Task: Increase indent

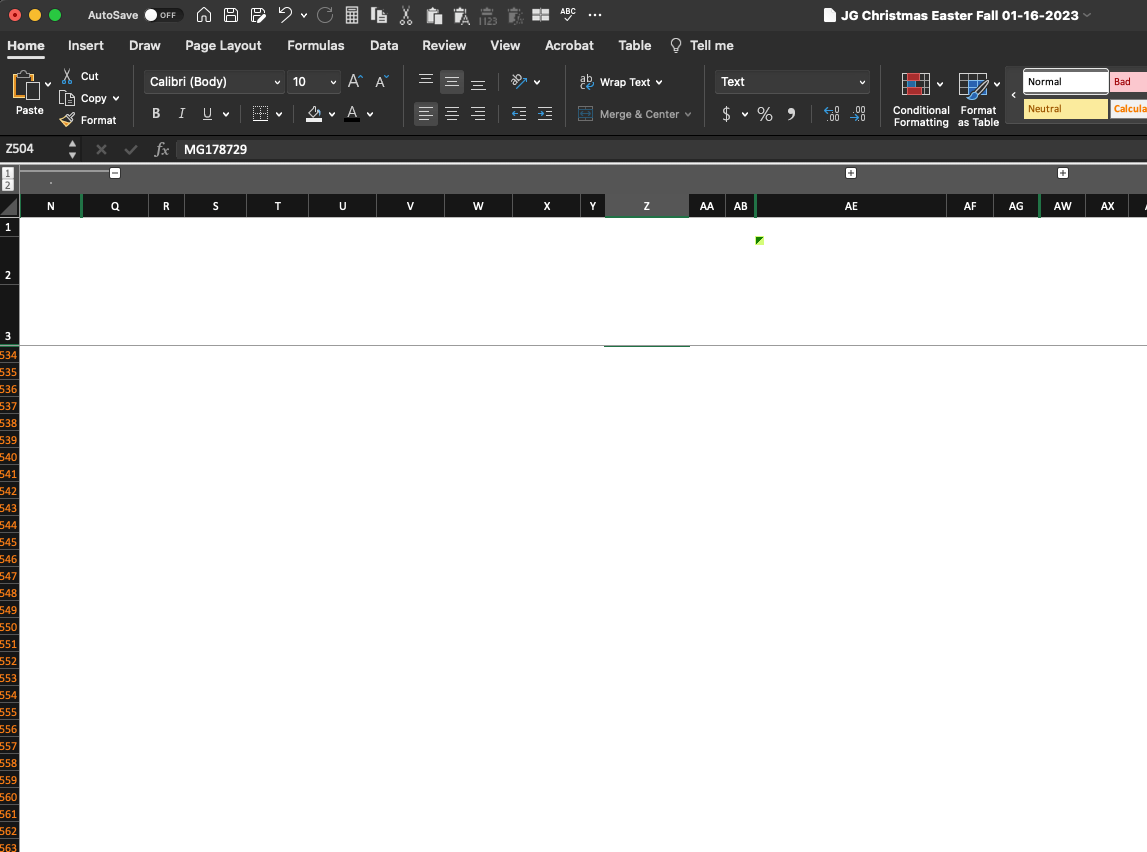Action: click(x=545, y=113)
